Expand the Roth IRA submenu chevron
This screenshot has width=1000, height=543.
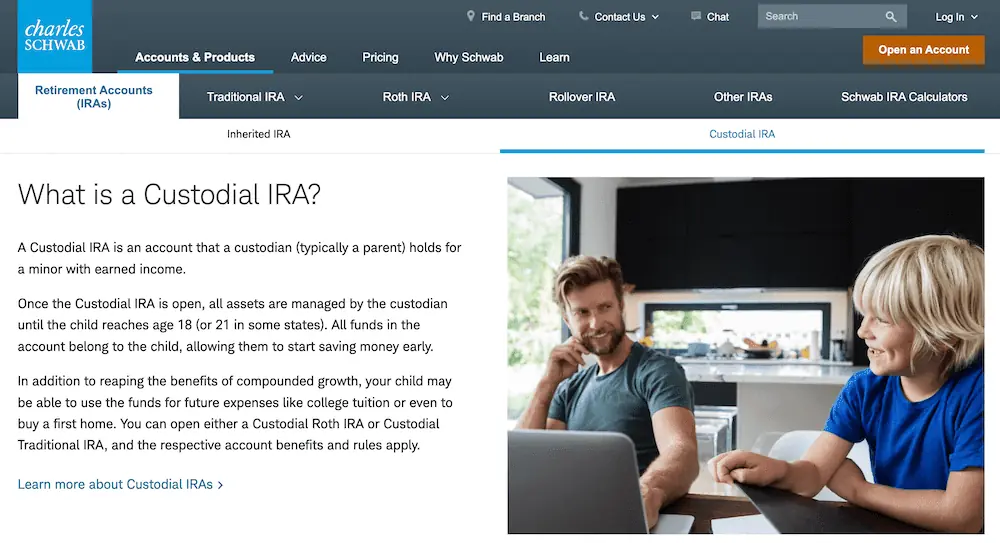445,98
